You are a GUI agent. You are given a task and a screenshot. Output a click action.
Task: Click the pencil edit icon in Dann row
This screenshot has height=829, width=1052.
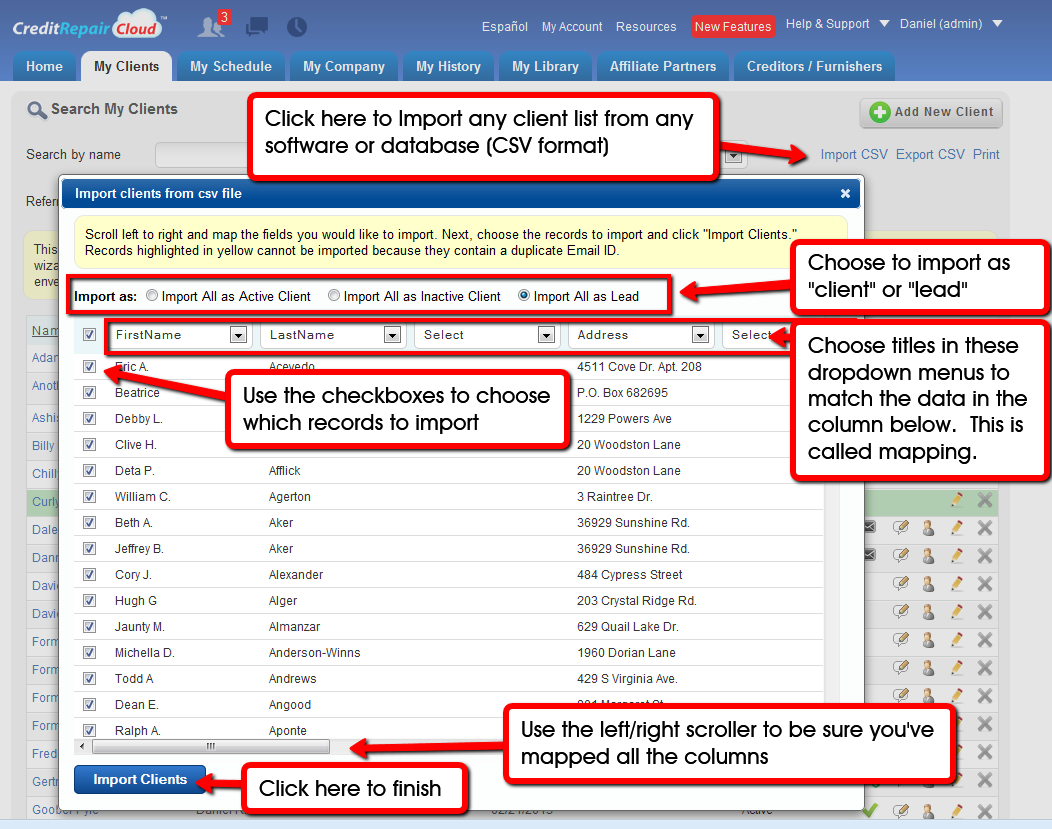[957, 555]
